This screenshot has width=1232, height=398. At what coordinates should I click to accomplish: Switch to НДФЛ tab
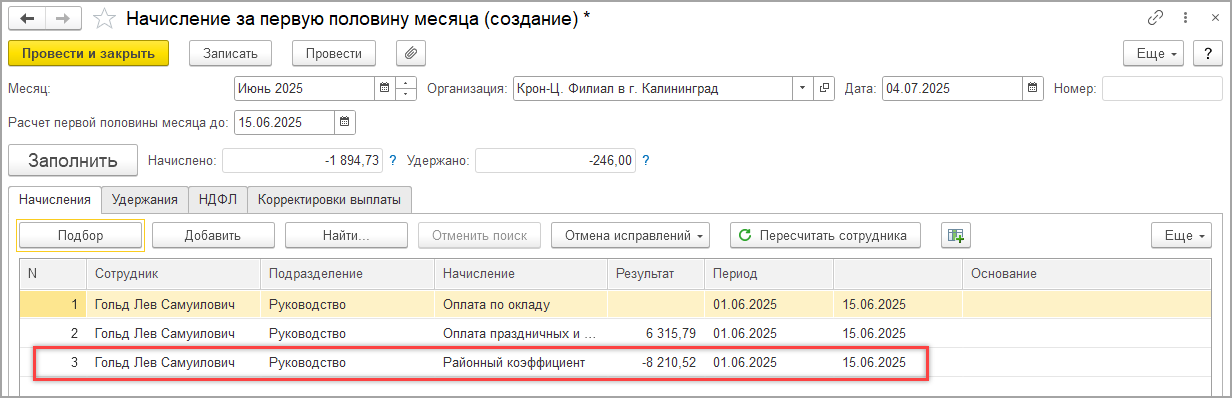pos(217,199)
